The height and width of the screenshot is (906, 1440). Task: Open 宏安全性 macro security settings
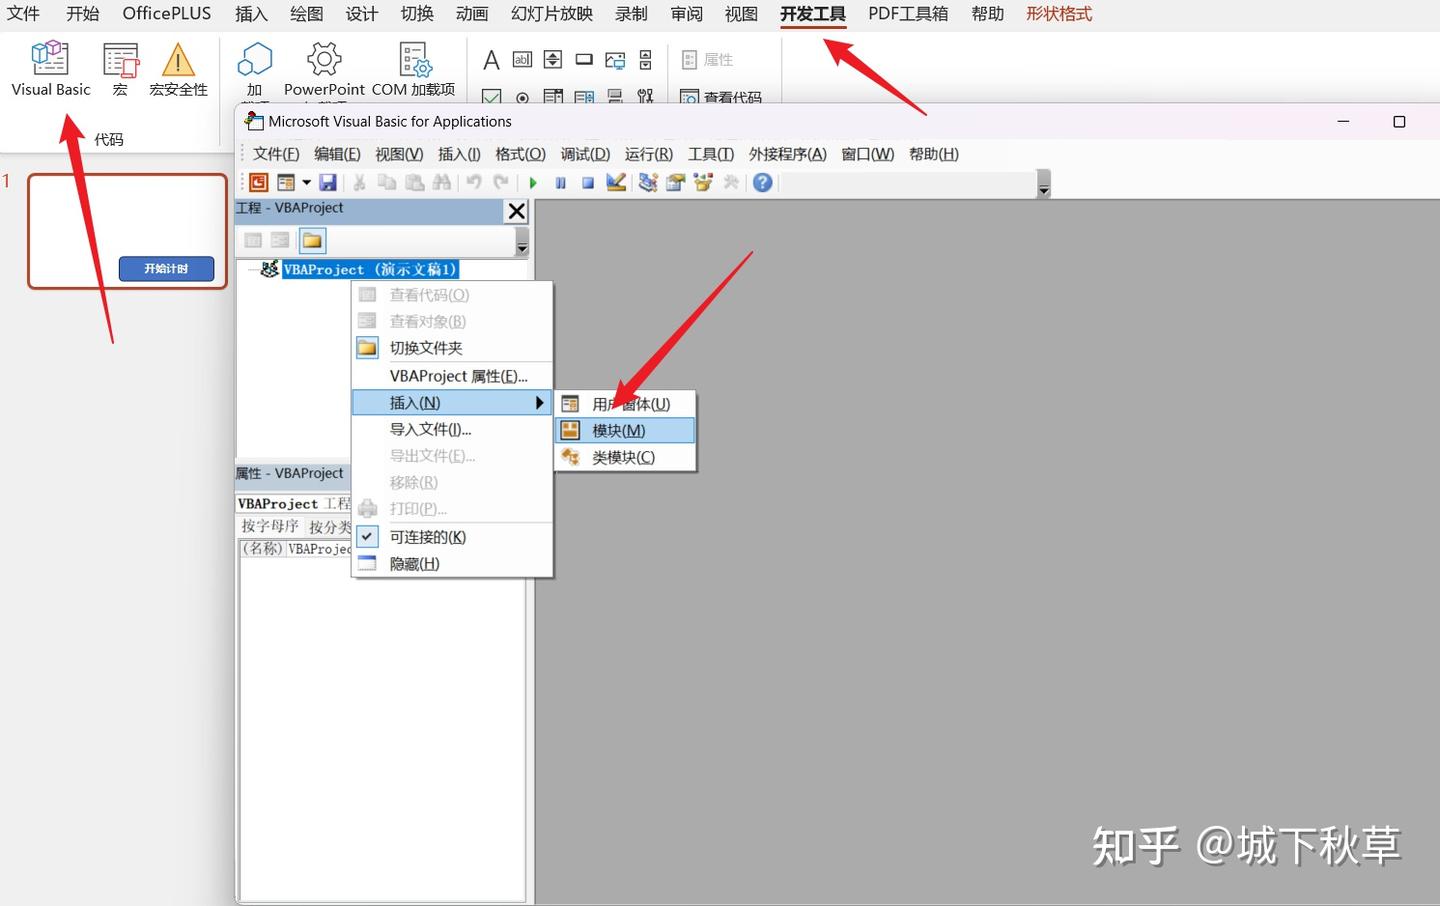pyautogui.click(x=178, y=68)
